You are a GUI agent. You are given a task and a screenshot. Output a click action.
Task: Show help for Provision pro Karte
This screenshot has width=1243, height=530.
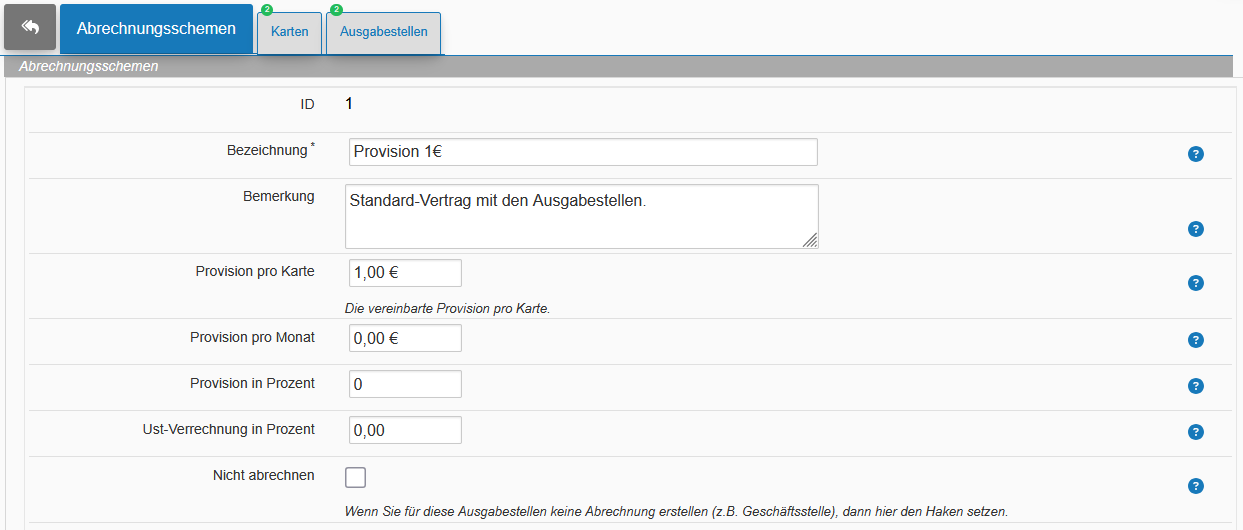(x=1195, y=283)
